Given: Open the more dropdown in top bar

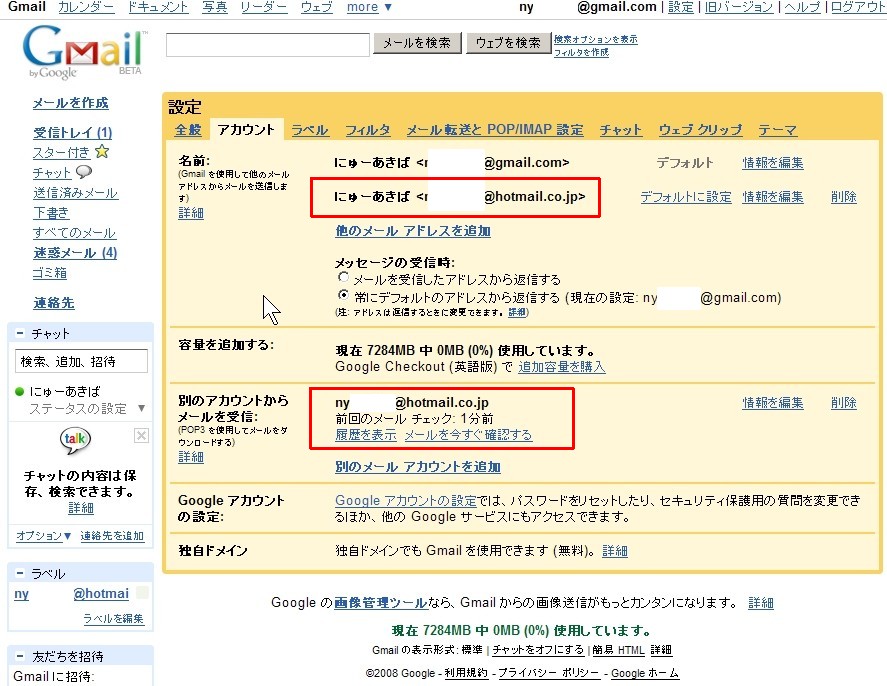Looking at the screenshot, I should tap(369, 7).
